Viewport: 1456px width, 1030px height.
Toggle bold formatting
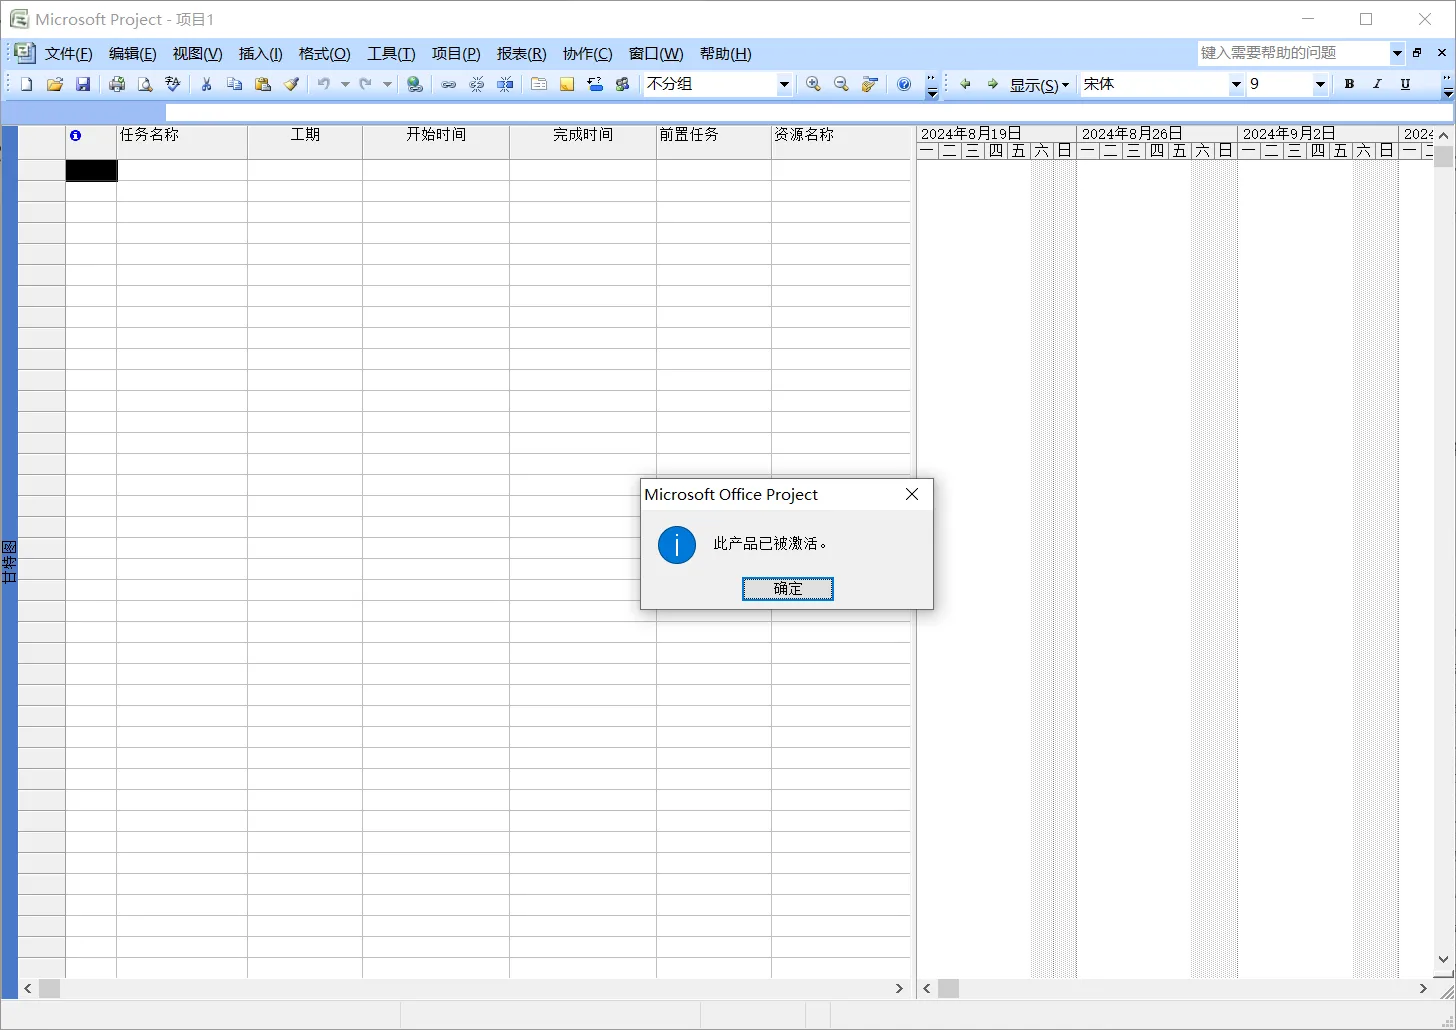pos(1349,85)
